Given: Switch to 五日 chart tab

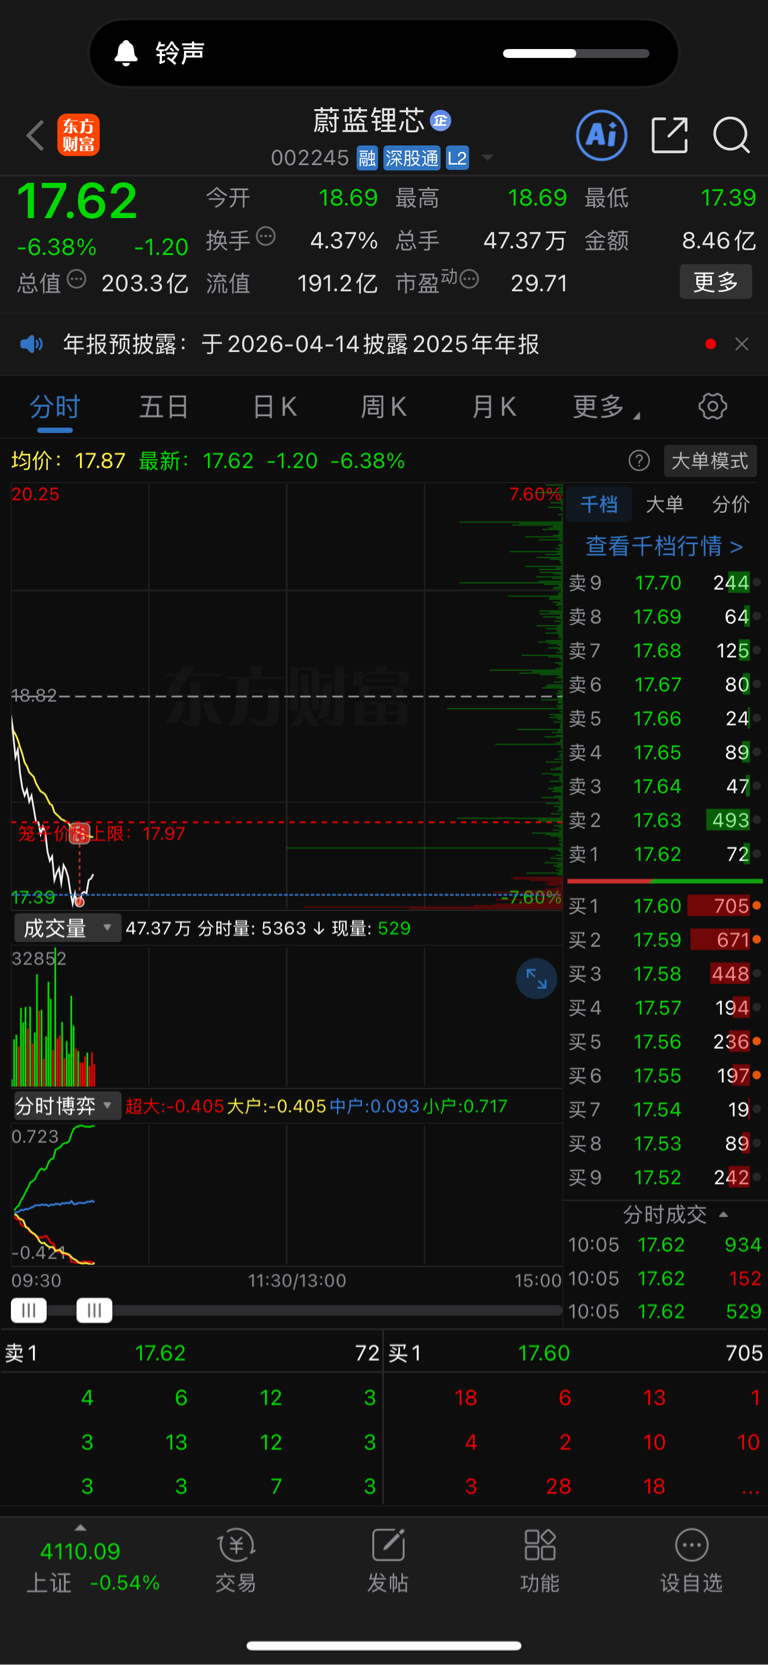Looking at the screenshot, I should pyautogui.click(x=164, y=407).
